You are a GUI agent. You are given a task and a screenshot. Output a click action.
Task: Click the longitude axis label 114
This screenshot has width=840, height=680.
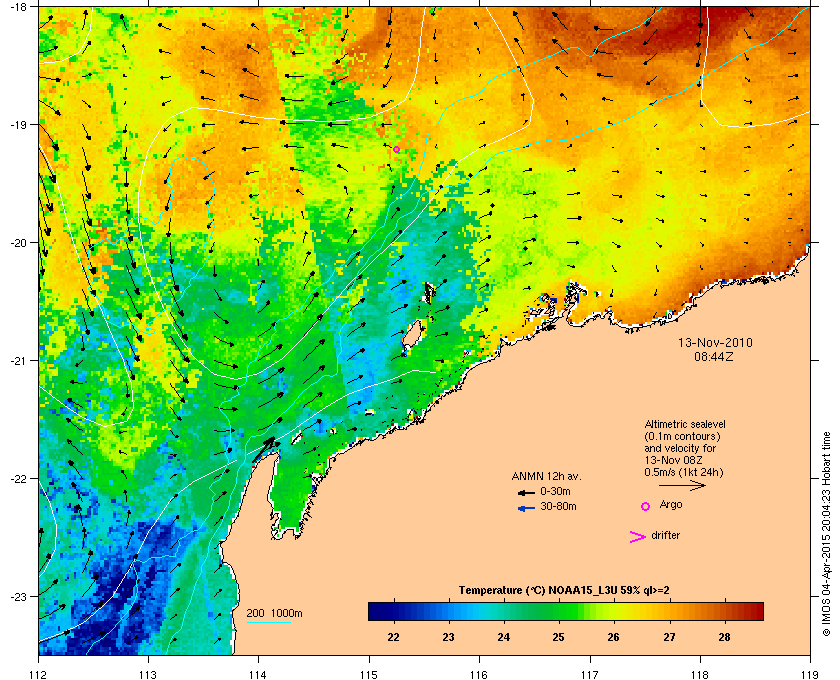(258, 674)
